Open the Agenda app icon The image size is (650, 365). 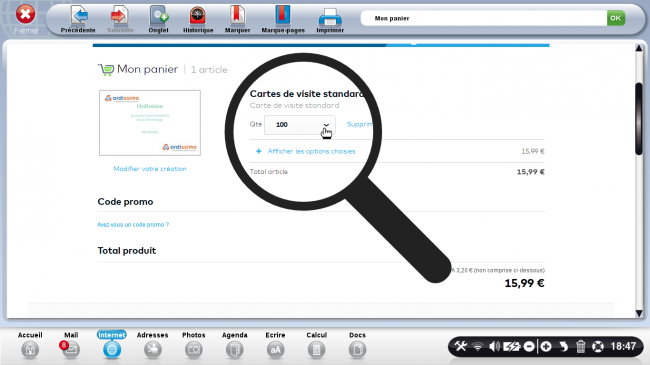click(x=234, y=349)
